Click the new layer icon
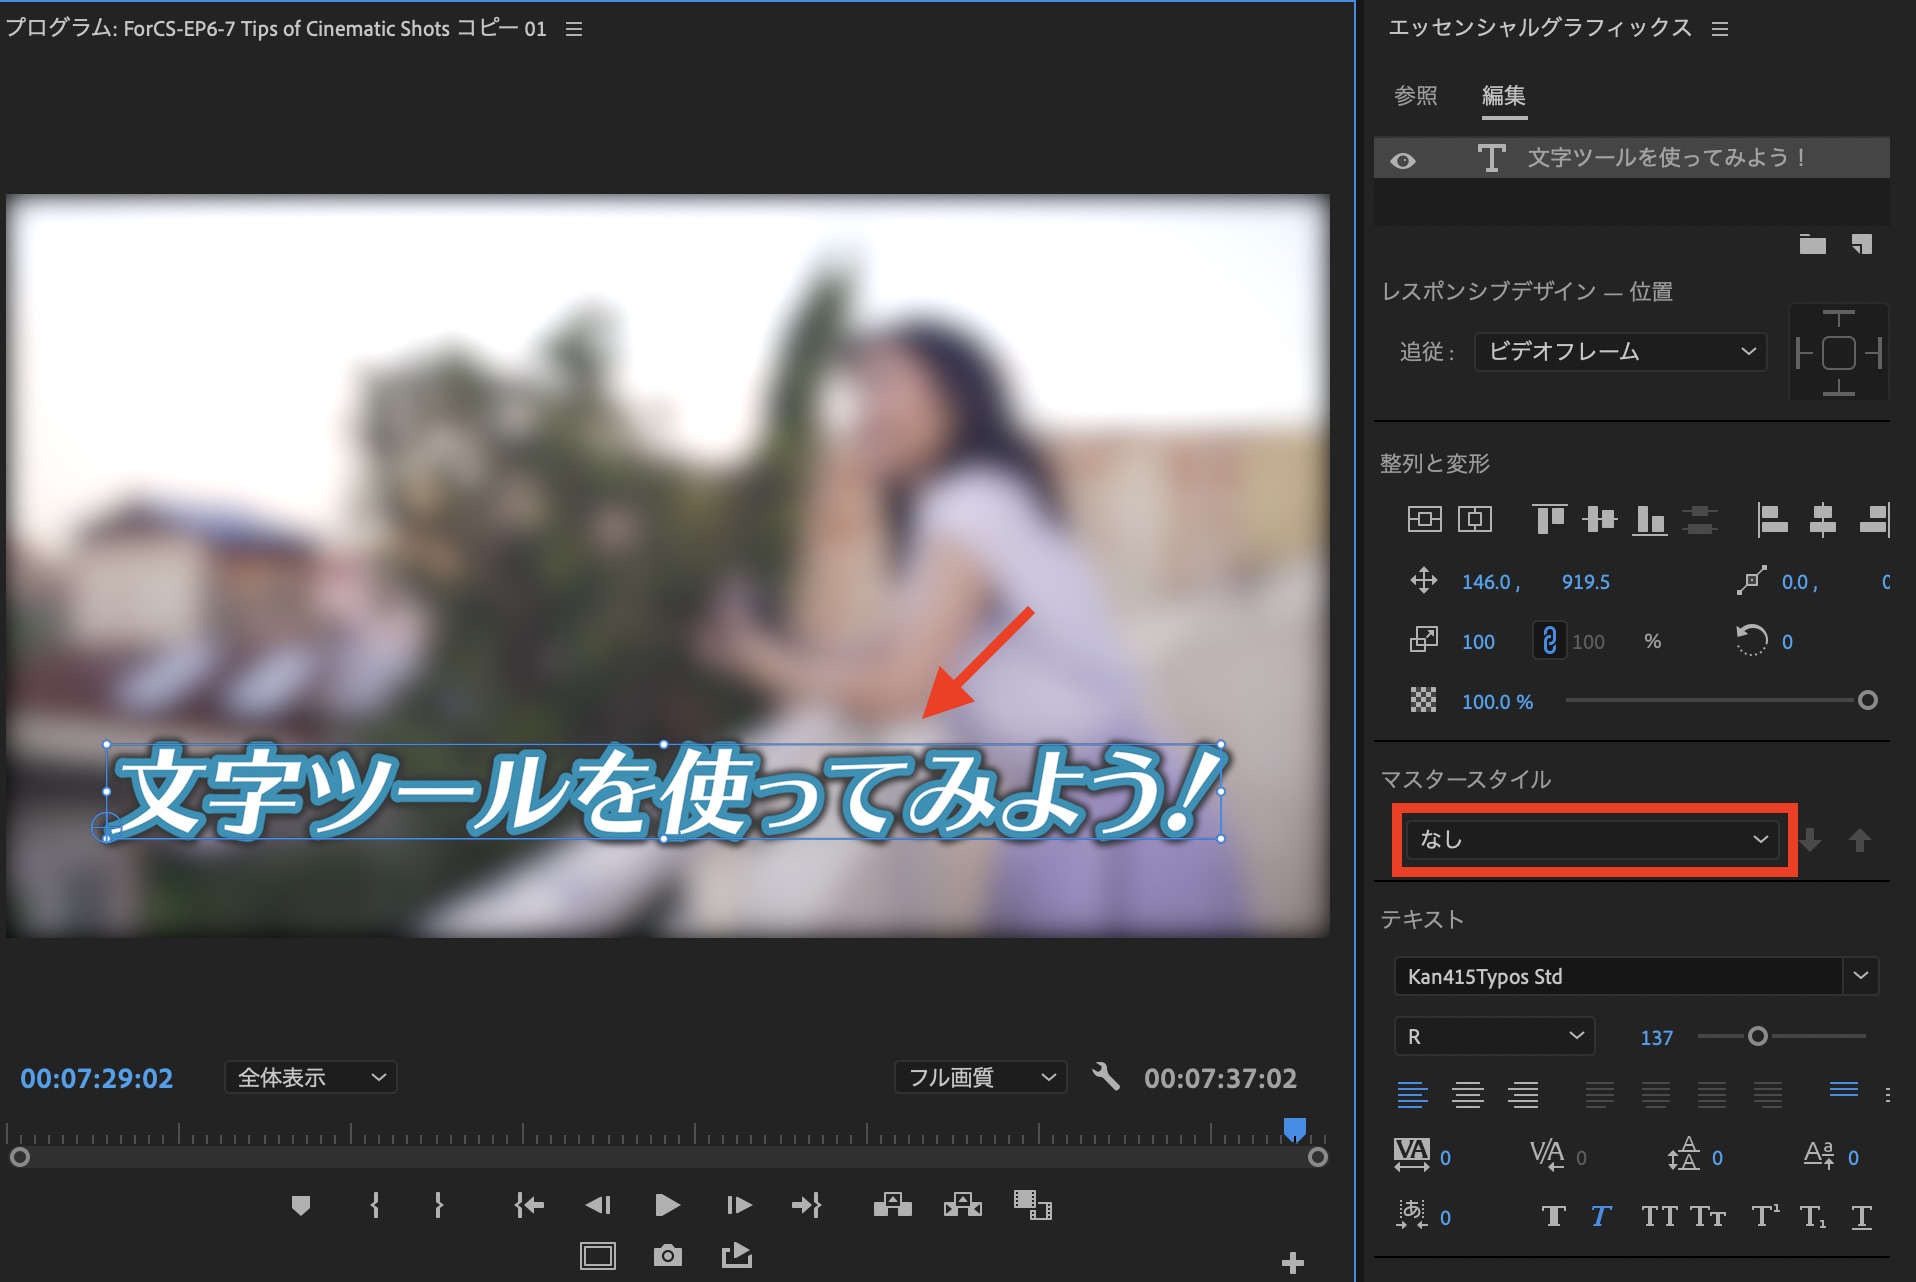This screenshot has height=1282, width=1916. coord(1861,244)
